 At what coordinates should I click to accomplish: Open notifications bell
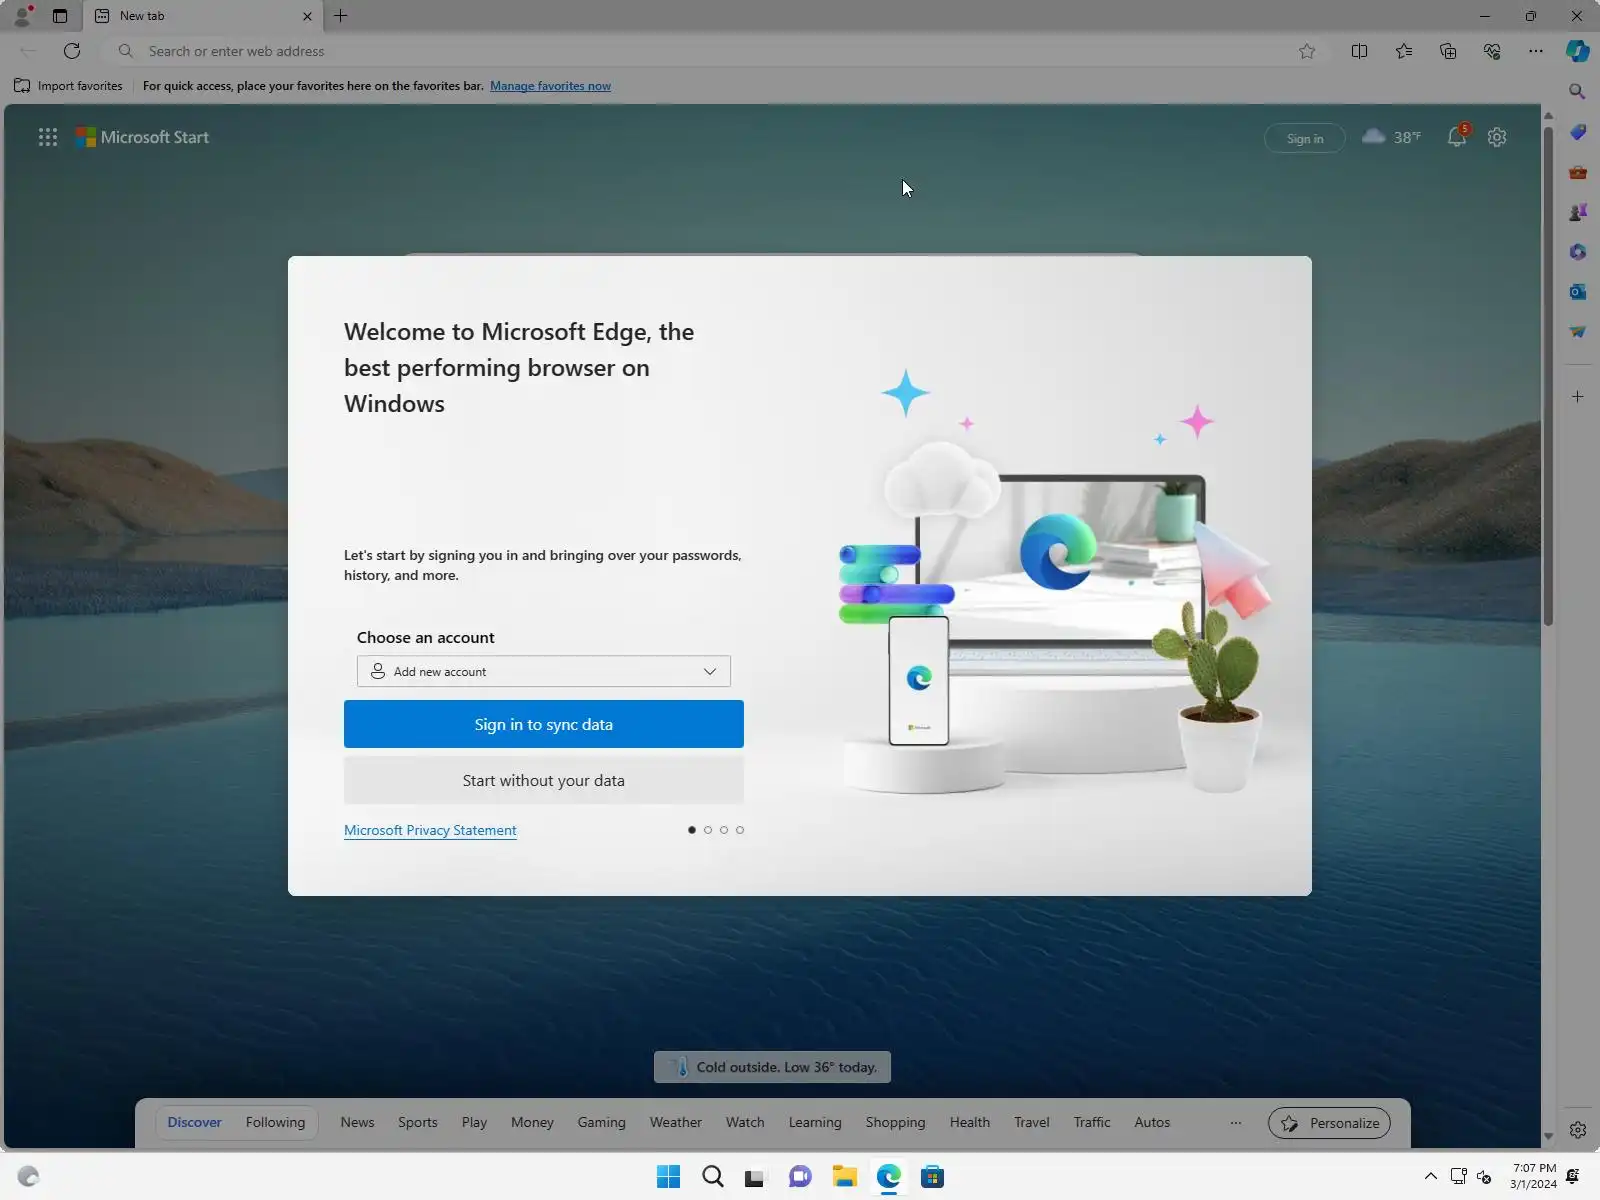(1457, 137)
